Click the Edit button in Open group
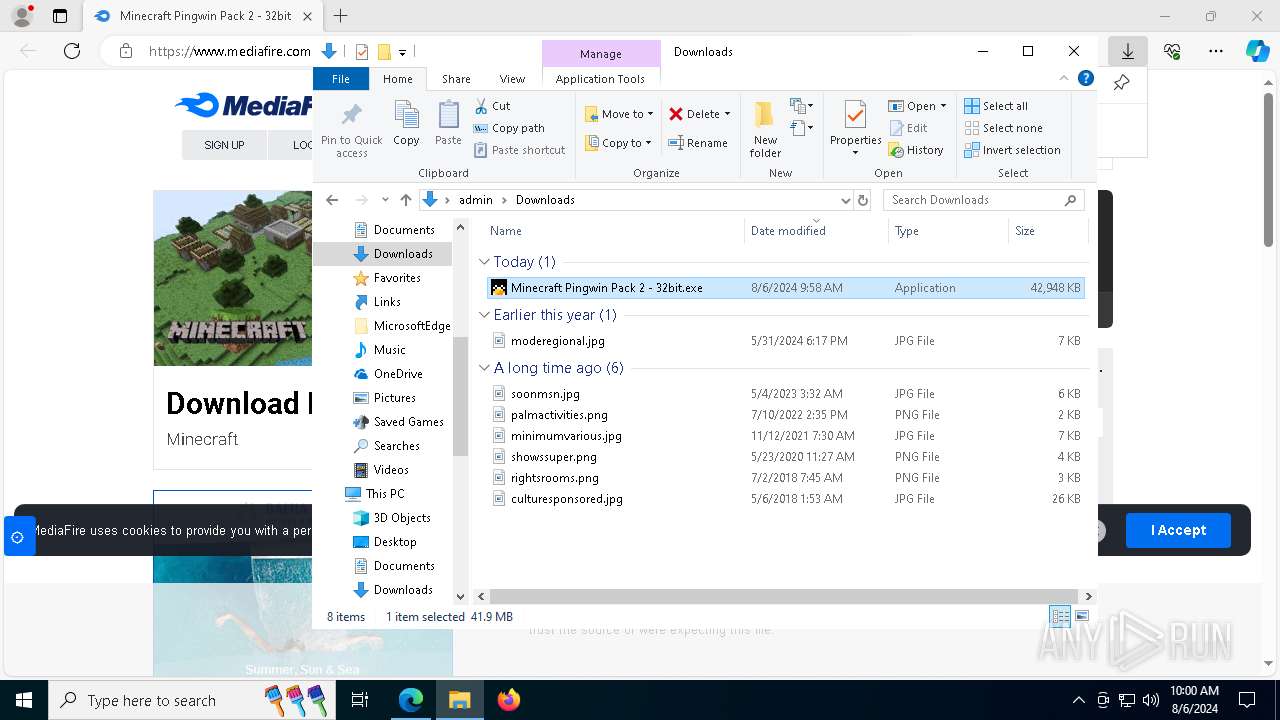 (908, 128)
